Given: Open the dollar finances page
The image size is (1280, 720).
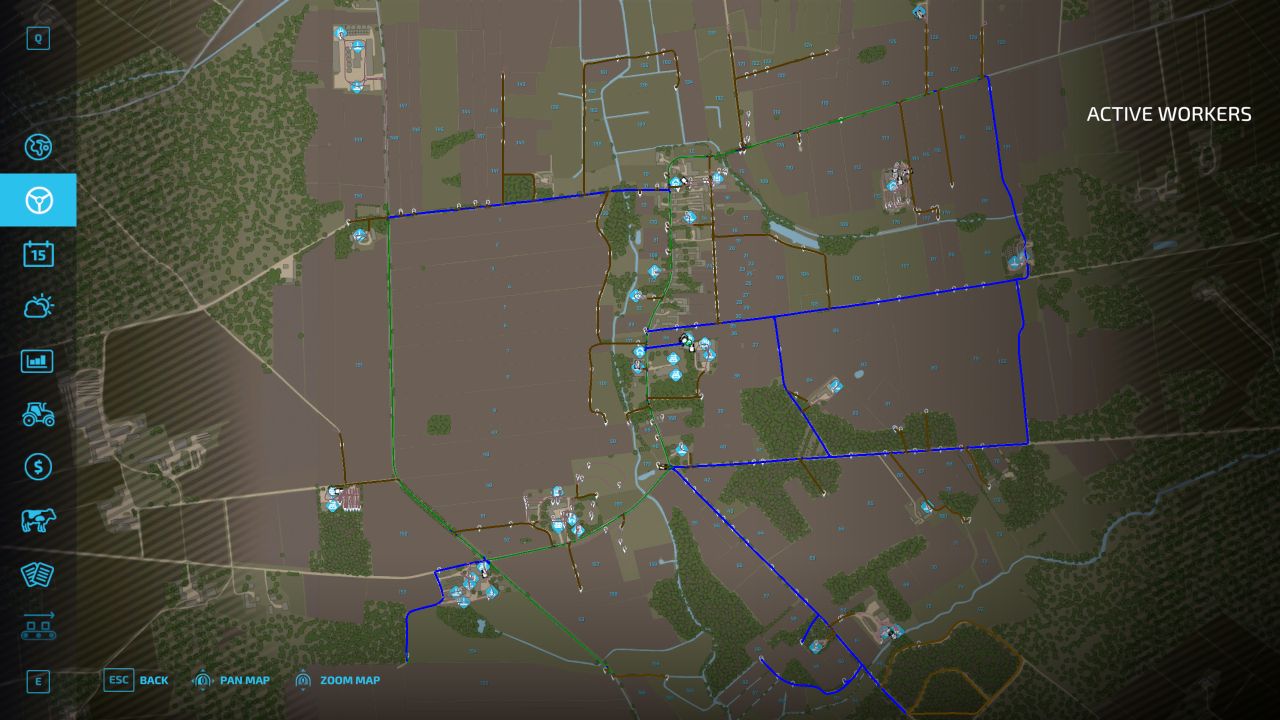Looking at the screenshot, I should [x=38, y=467].
